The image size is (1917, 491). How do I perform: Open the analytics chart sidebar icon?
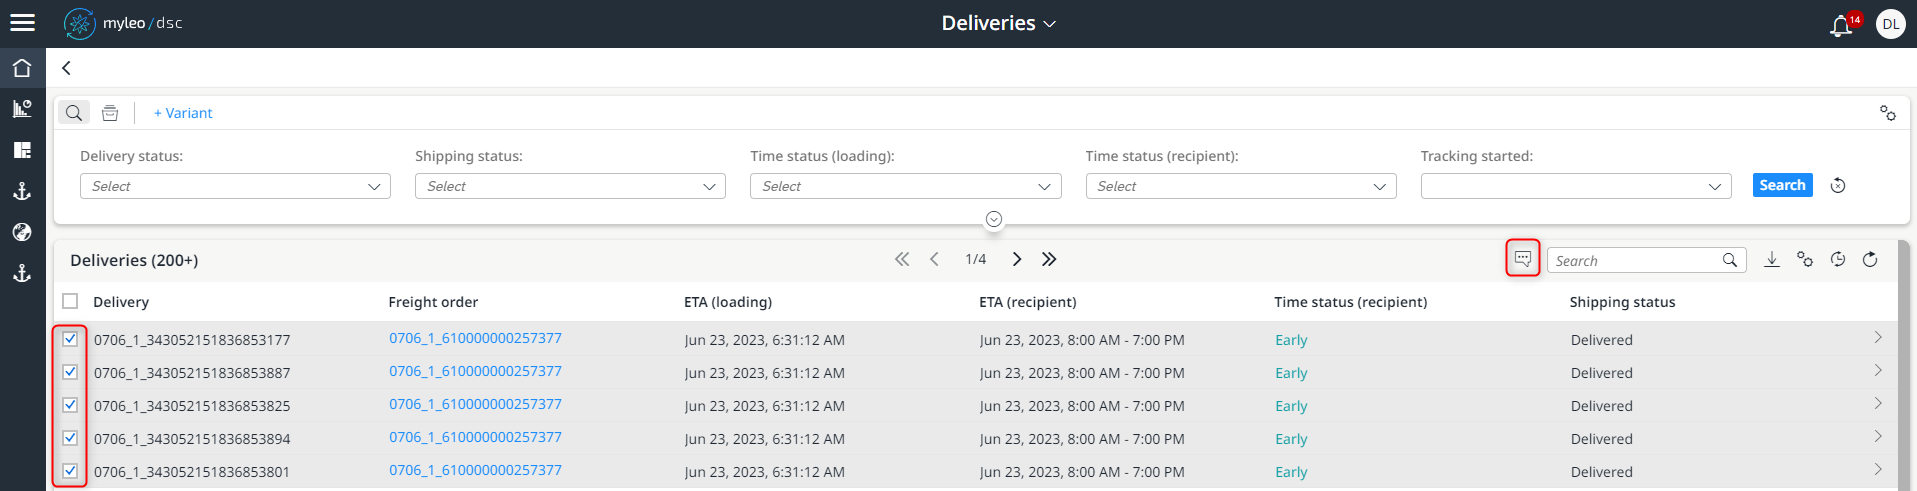(x=22, y=109)
